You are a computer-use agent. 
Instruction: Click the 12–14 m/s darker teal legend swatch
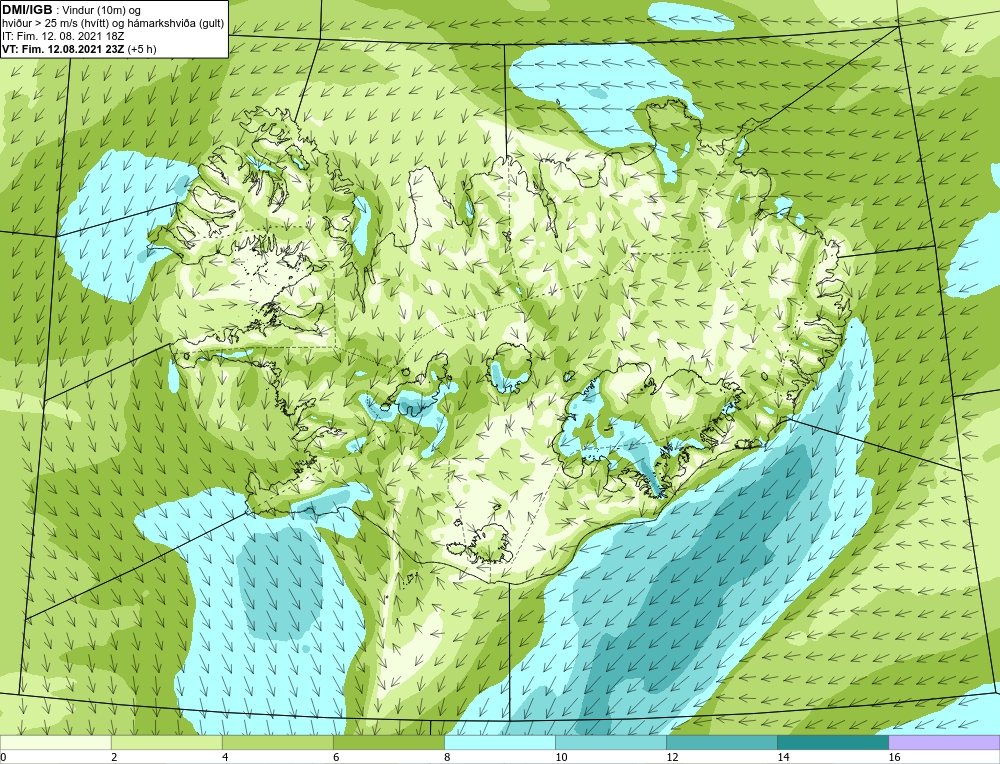point(721,742)
